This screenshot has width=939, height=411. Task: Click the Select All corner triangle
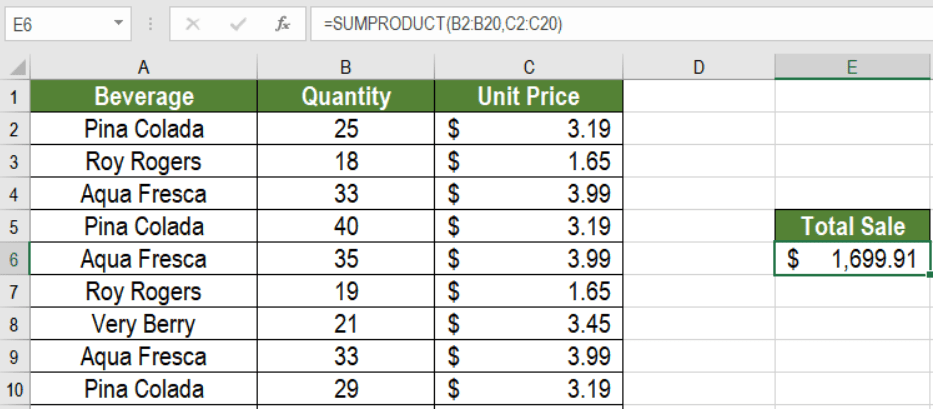17,68
